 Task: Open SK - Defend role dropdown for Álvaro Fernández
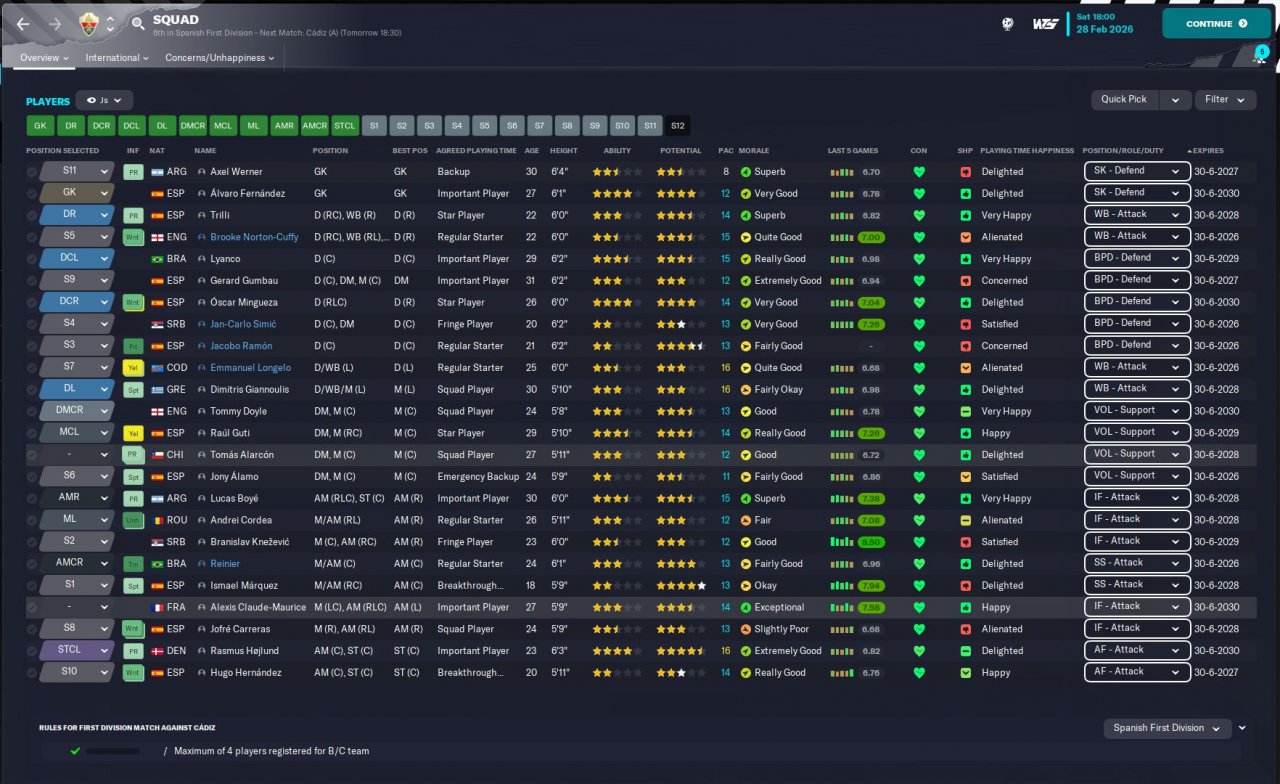pos(1137,193)
